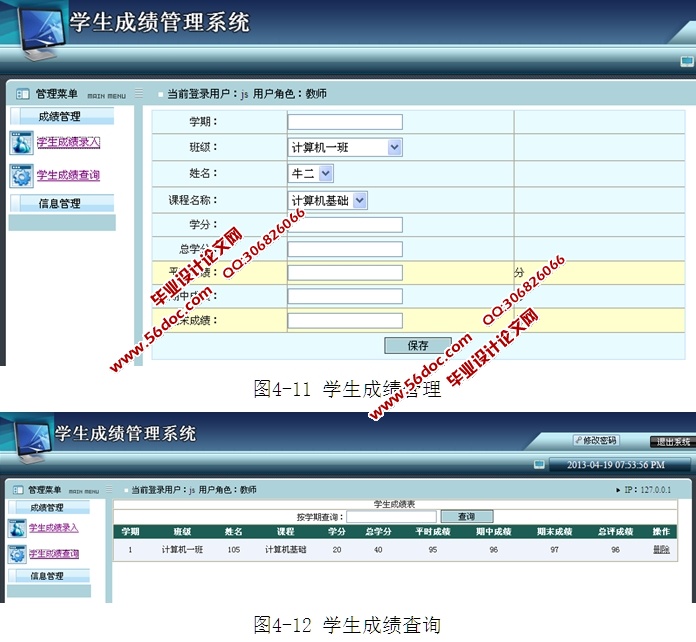Open the 学生成绩查询 link in Figure 4-12
696x642 pixels.
click(x=54, y=554)
